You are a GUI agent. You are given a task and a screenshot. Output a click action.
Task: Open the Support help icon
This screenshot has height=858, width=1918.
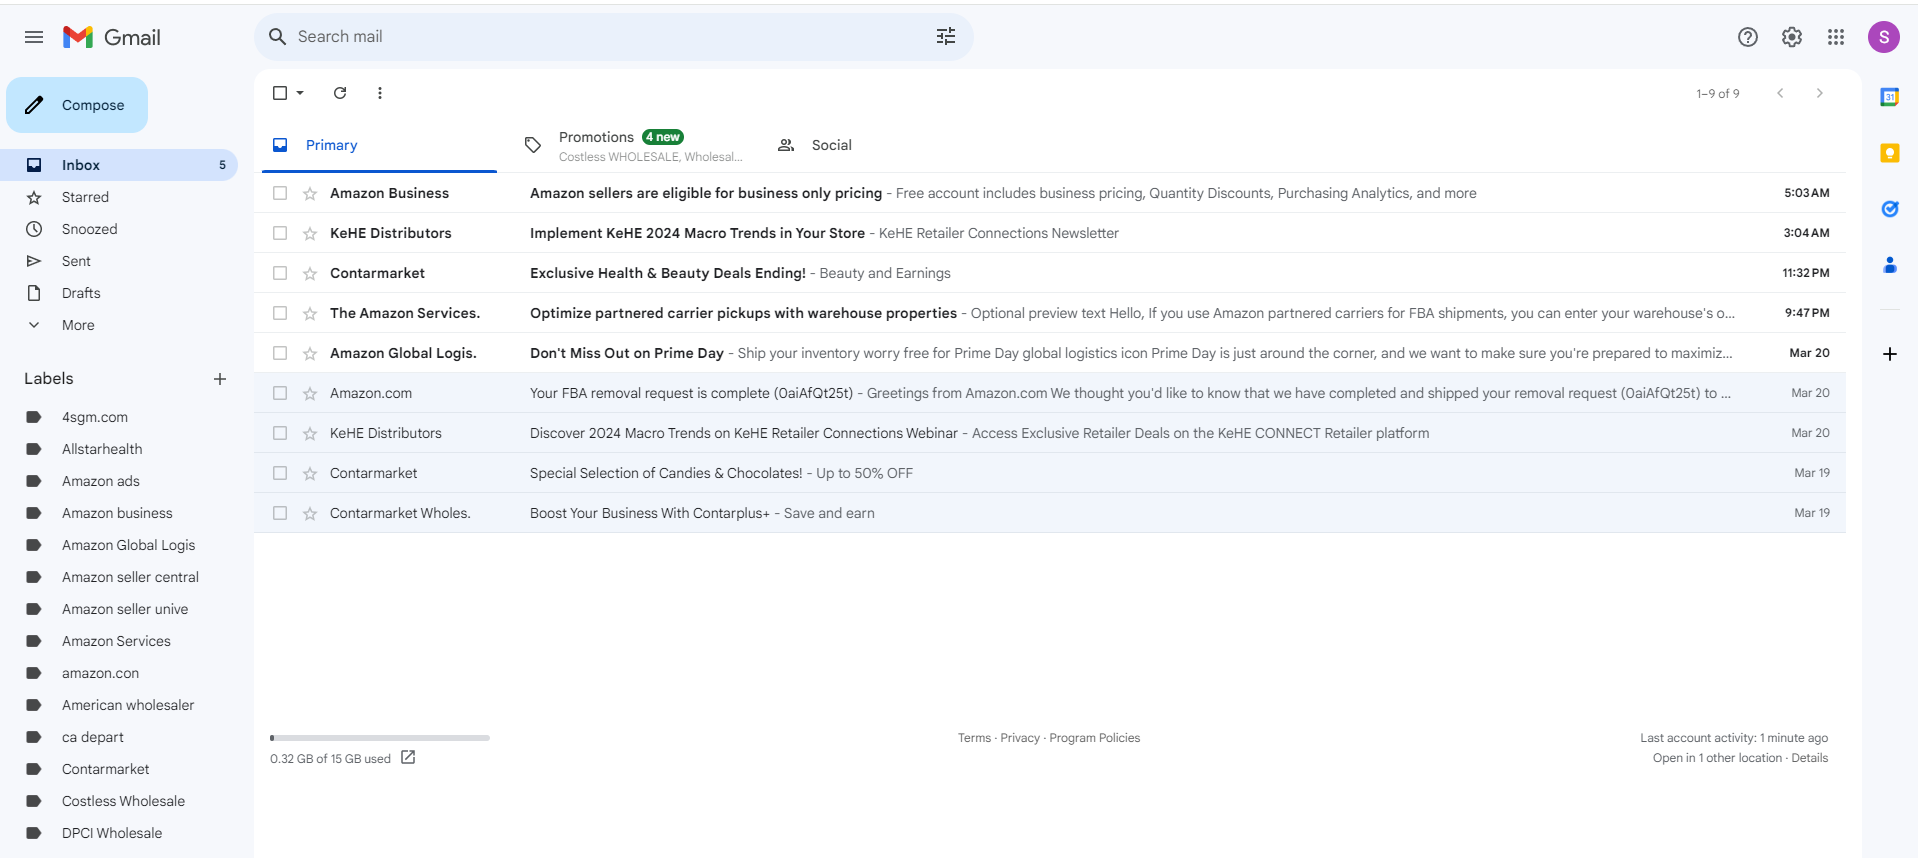coord(1748,37)
